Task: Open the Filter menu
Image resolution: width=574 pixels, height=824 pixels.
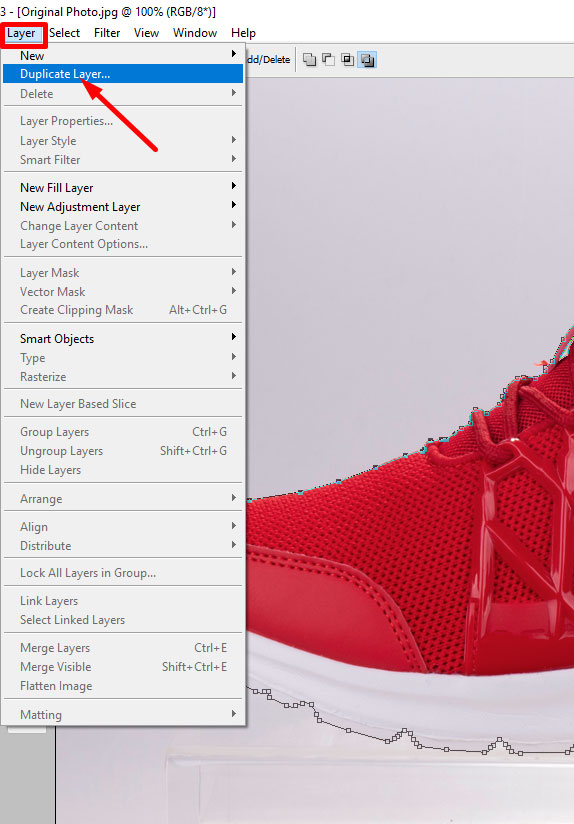Action: point(107,33)
